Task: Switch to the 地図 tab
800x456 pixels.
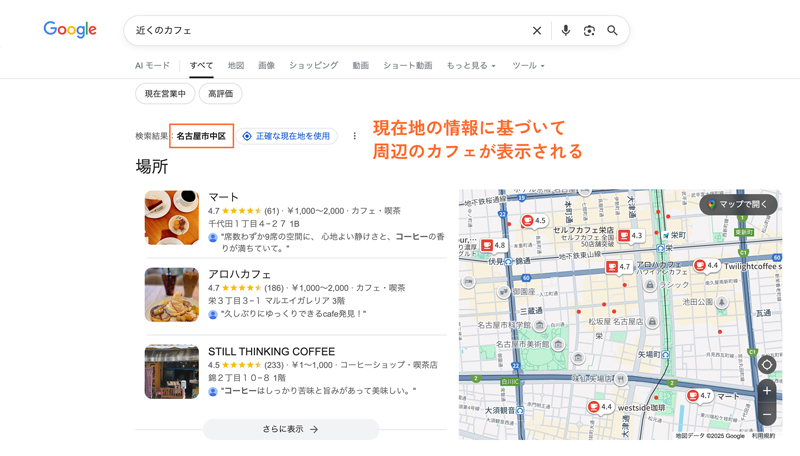Action: 236,66
